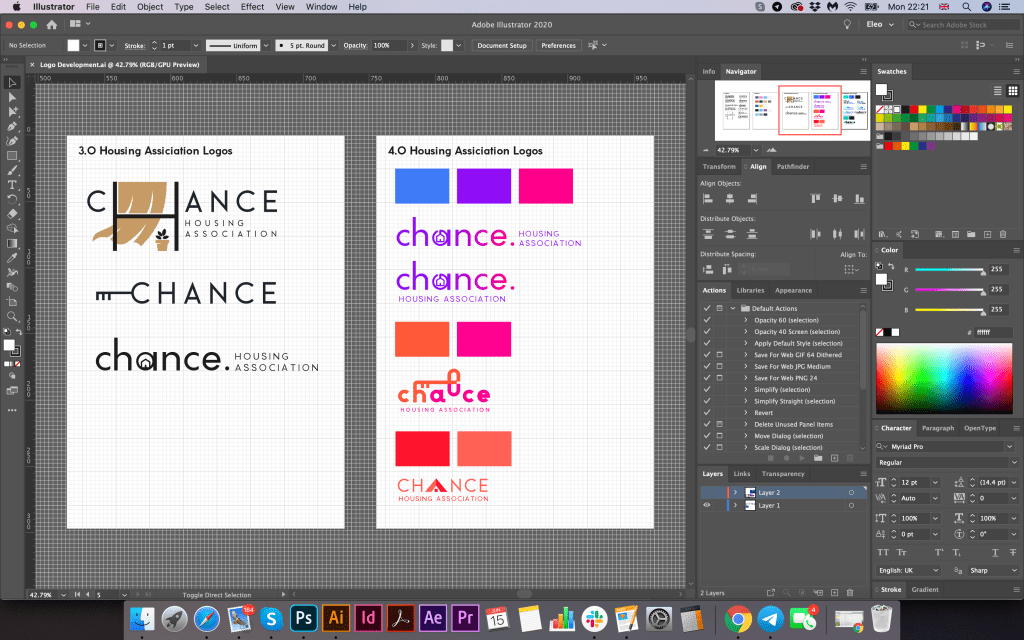Create a new layer in Layers panel
This screenshot has width=1024, height=640.
[x=832, y=593]
